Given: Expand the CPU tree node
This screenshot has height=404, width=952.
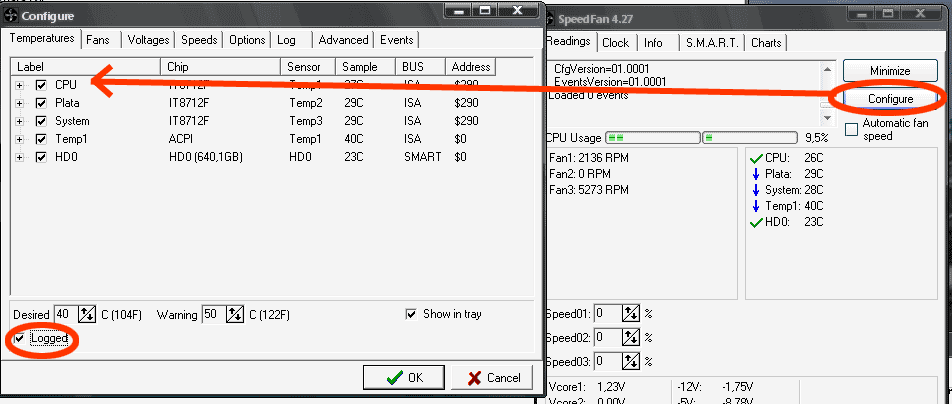Looking at the screenshot, I should click(x=19, y=85).
